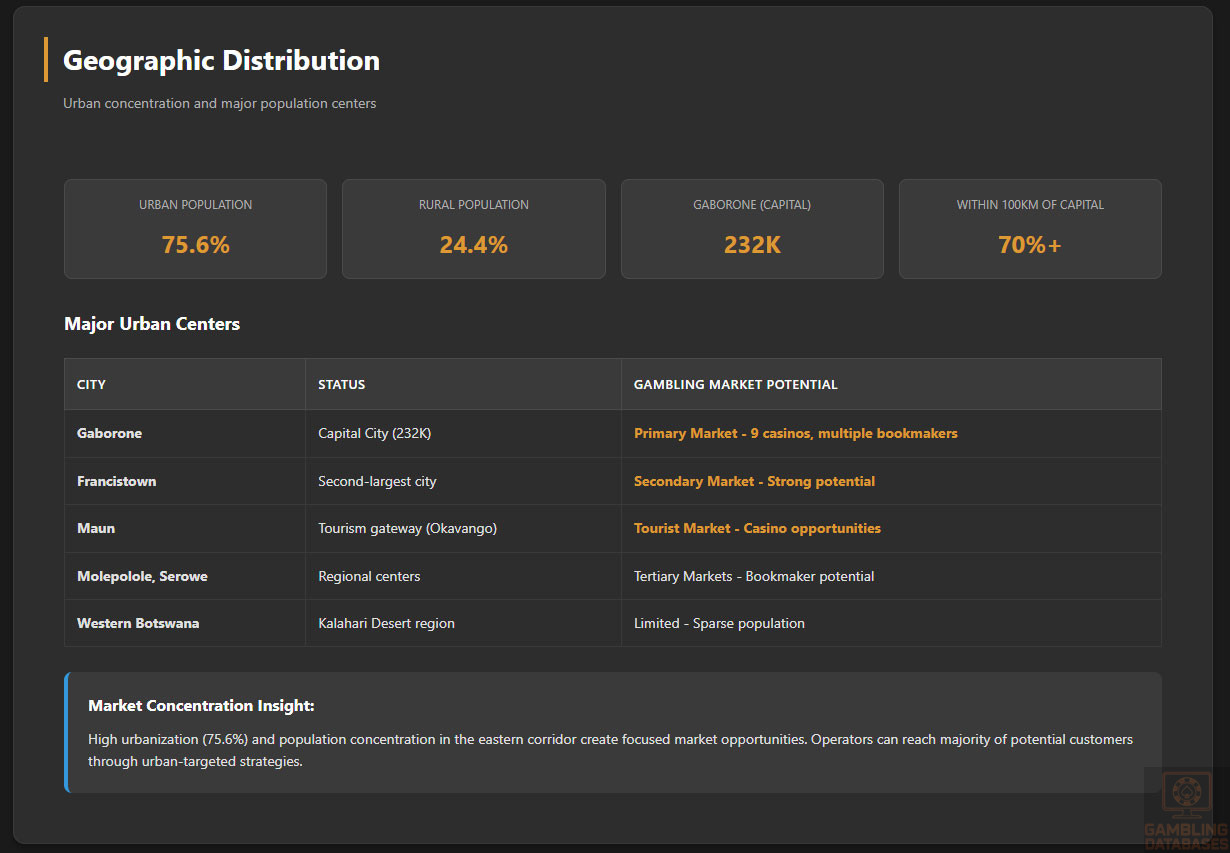The image size is (1230, 853).
Task: Click the Geographic Distribution heading
Action: [221, 60]
